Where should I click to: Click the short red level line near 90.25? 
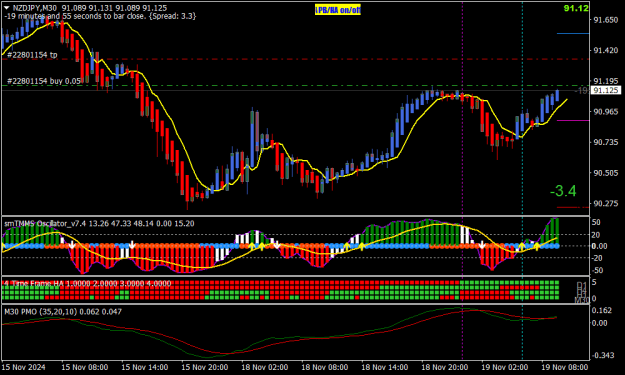click(x=573, y=208)
